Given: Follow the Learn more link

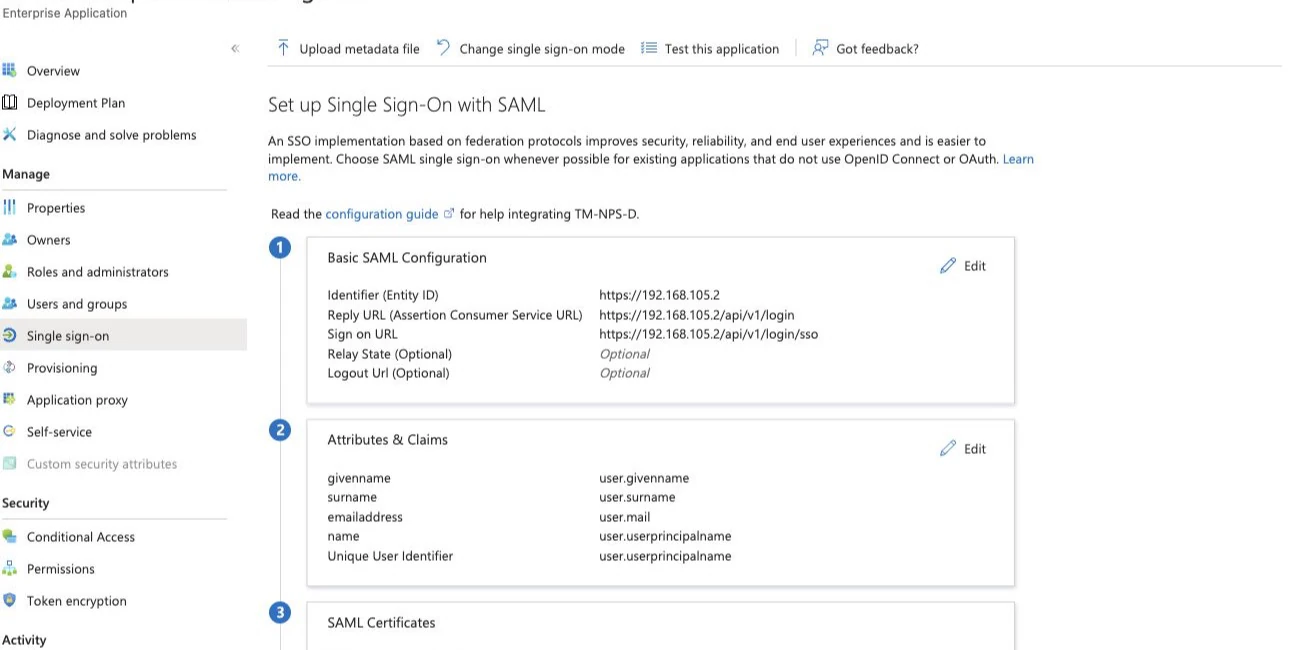Looking at the screenshot, I should click(1018, 159).
